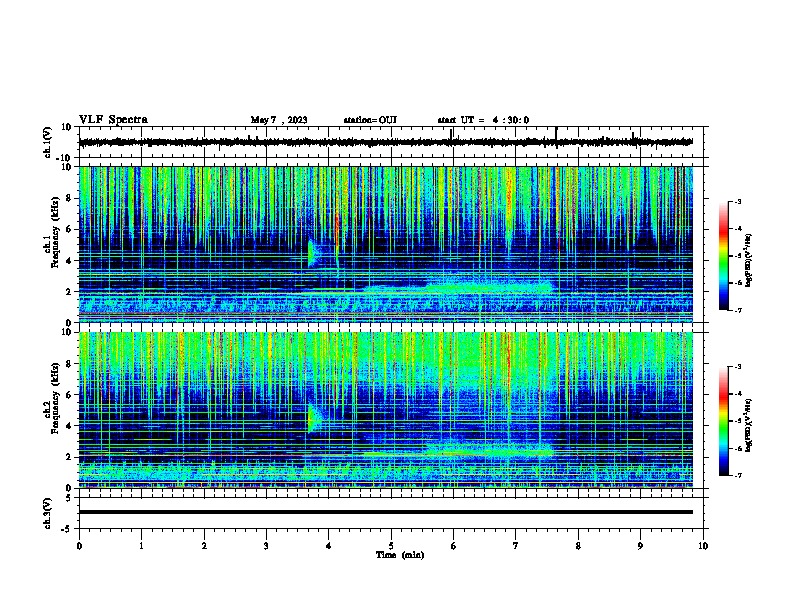Click the 'ch.1(V)' waveform axis label

(48, 142)
